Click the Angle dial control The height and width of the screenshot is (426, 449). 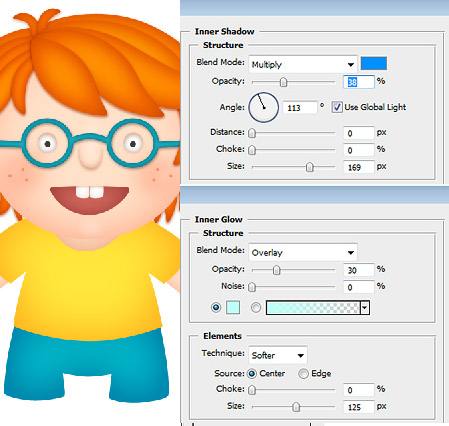(263, 107)
